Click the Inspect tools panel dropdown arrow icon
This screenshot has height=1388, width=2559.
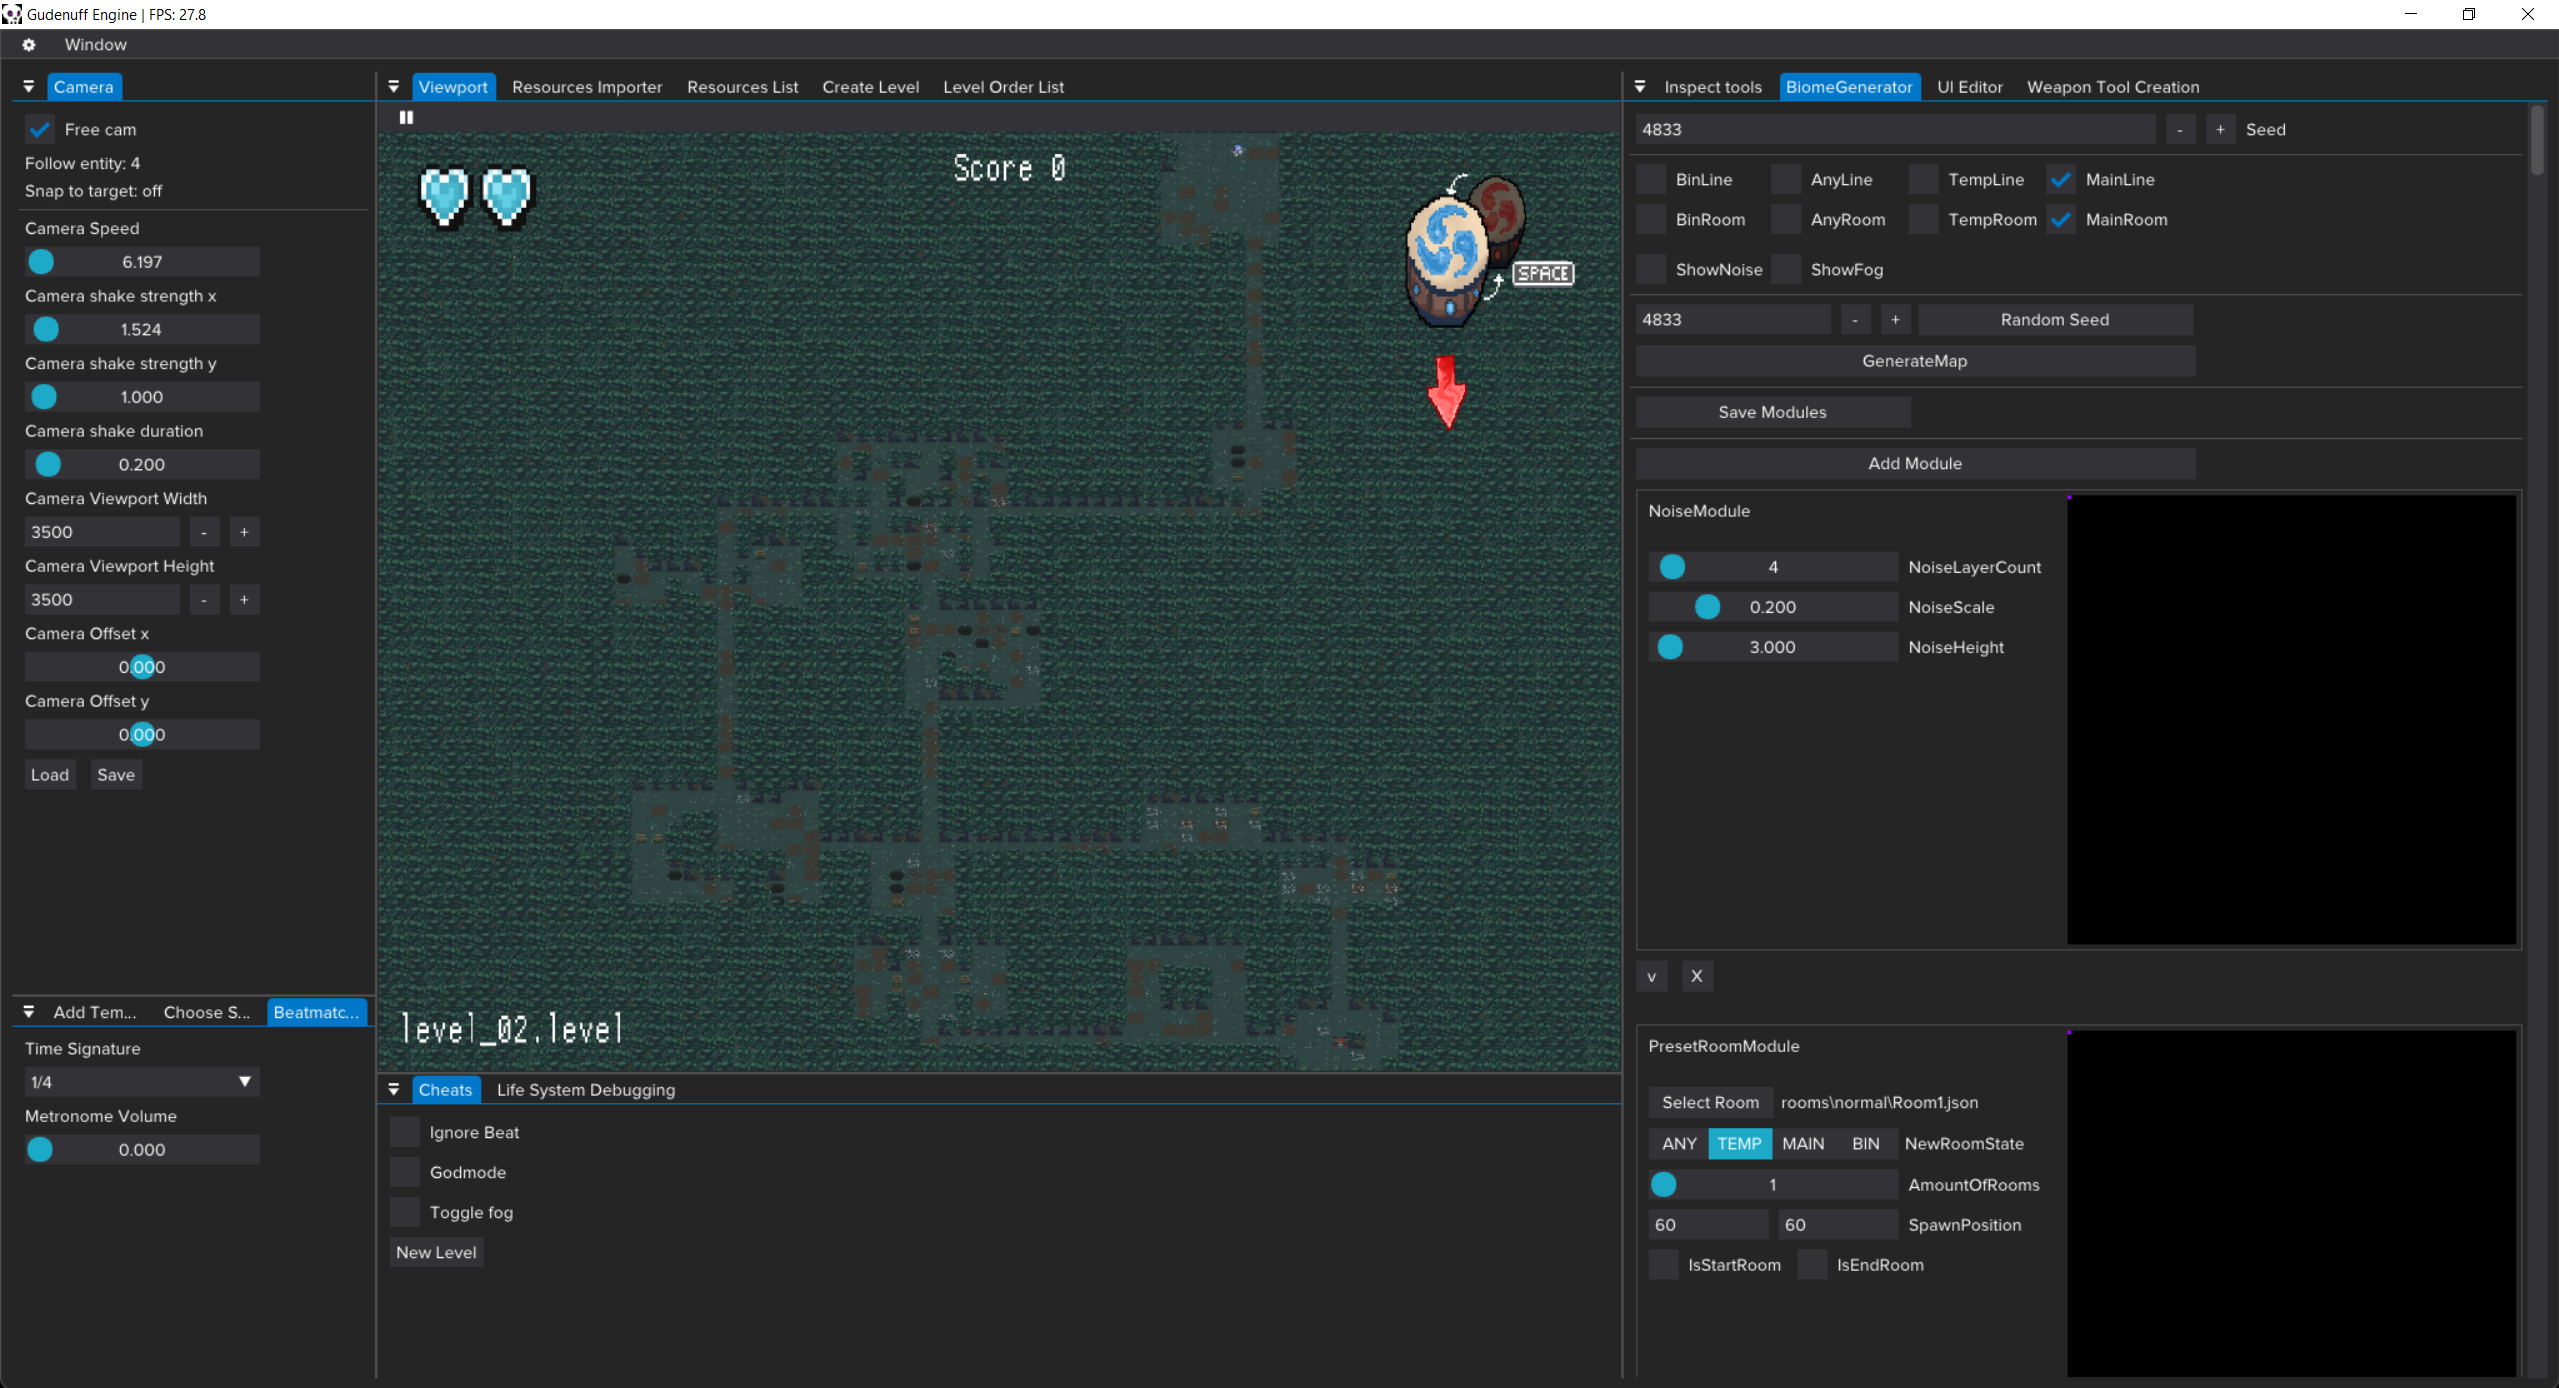click(x=1640, y=87)
